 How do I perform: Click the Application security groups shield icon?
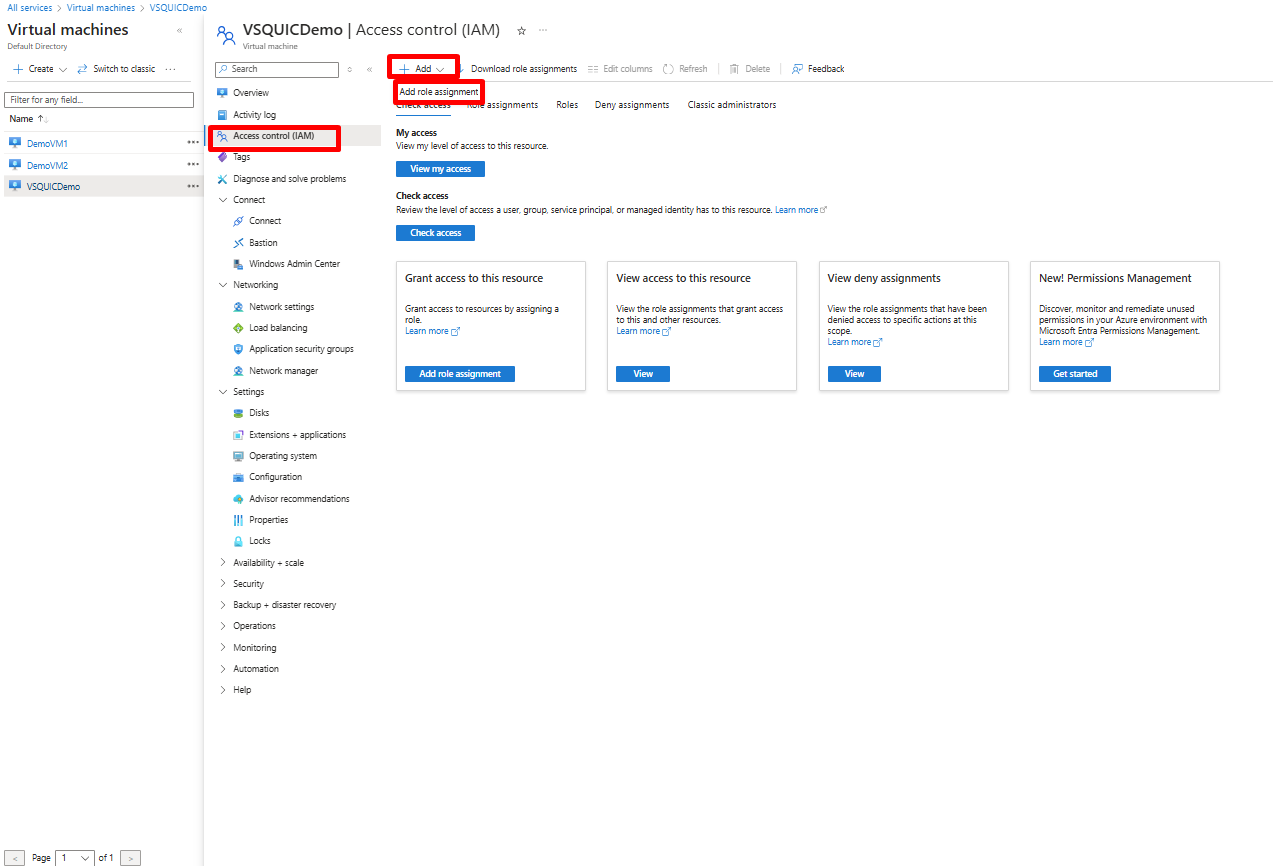pos(238,349)
